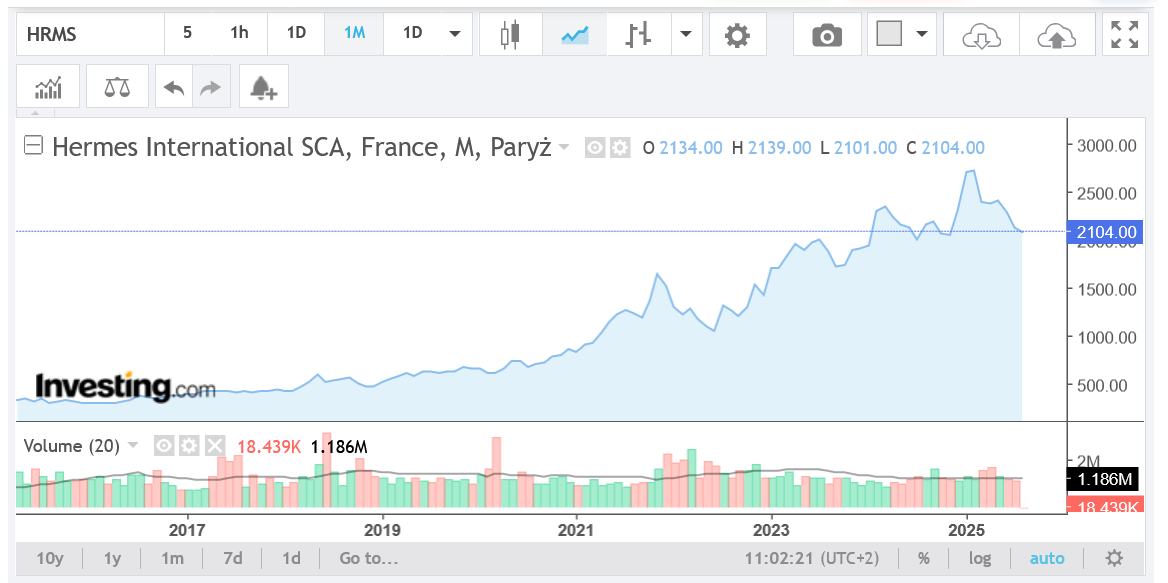Open the compare symbols scales icon
Viewport: 1168px width, 583px height.
(117, 87)
